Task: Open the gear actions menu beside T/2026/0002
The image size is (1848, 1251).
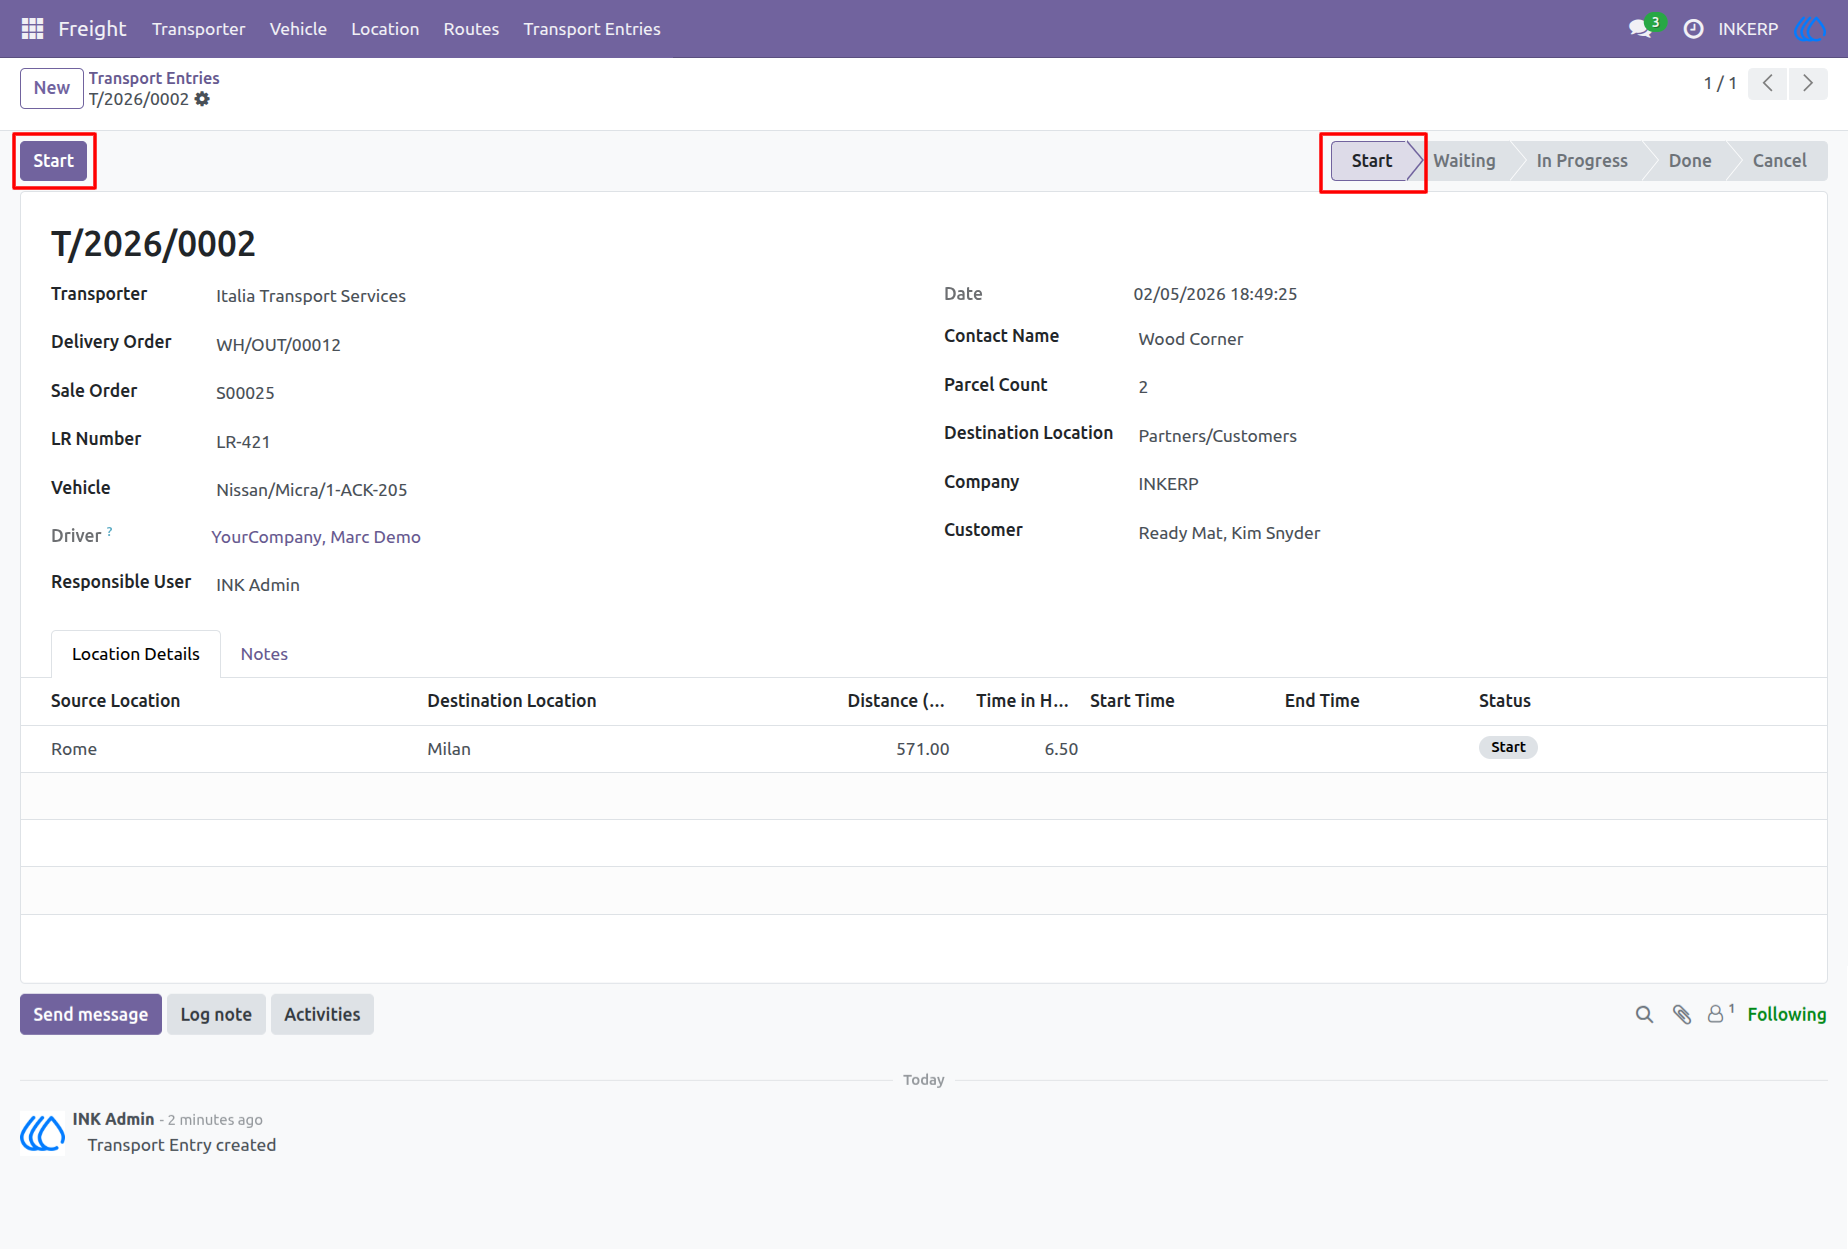Action: point(202,99)
